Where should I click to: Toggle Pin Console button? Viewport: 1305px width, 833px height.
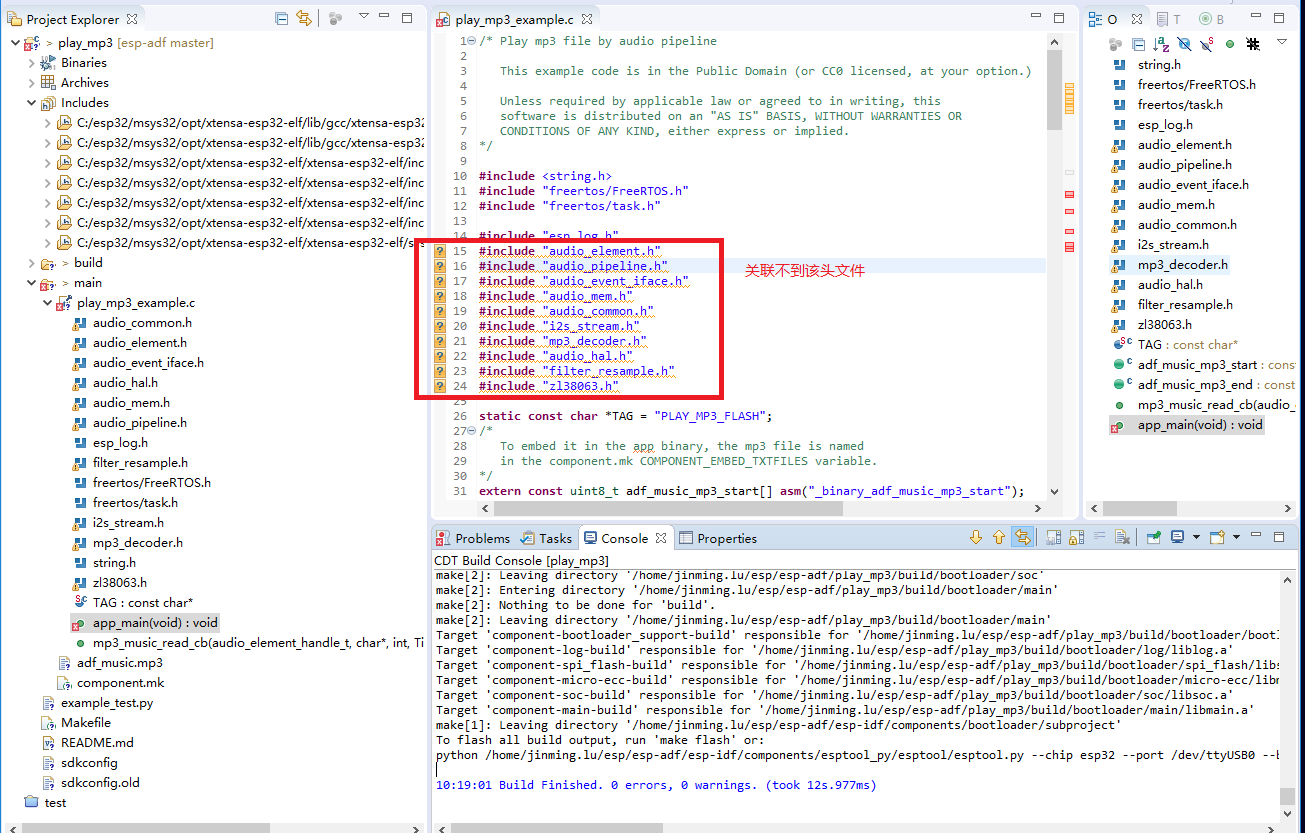click(x=1153, y=537)
